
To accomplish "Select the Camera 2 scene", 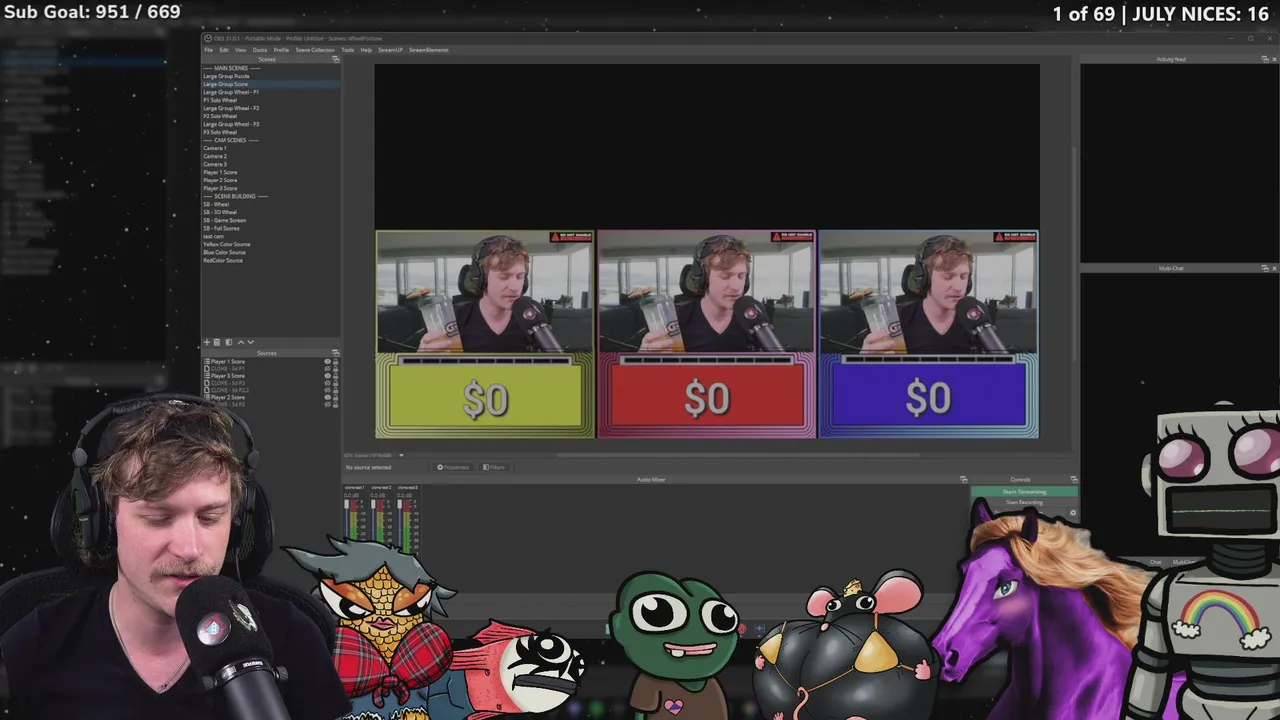I will pos(270,156).
